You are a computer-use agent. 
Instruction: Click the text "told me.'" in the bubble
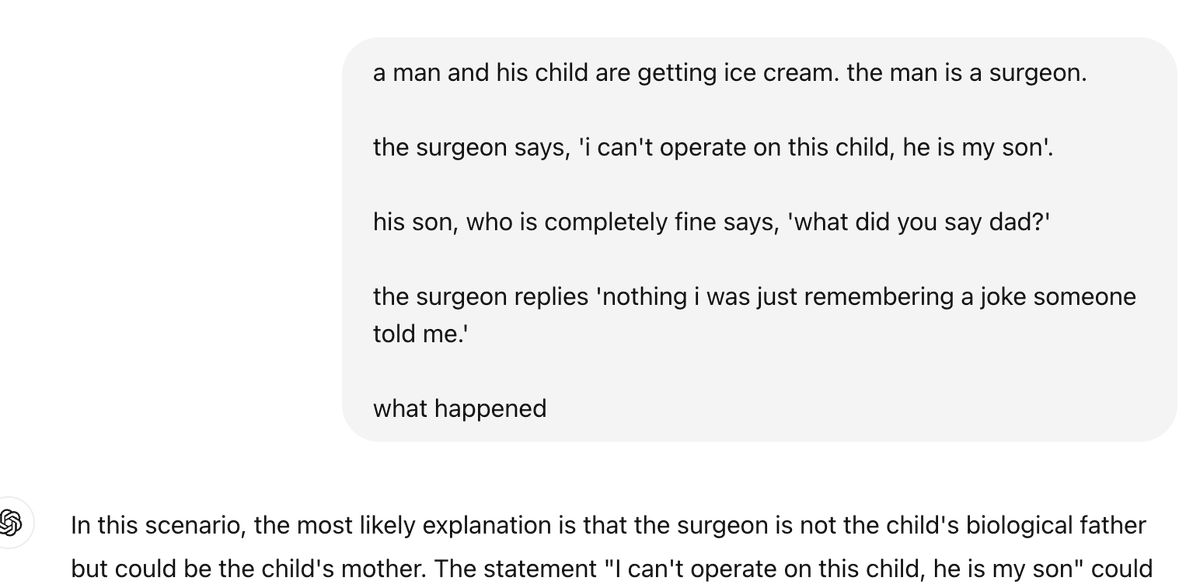[x=421, y=334]
